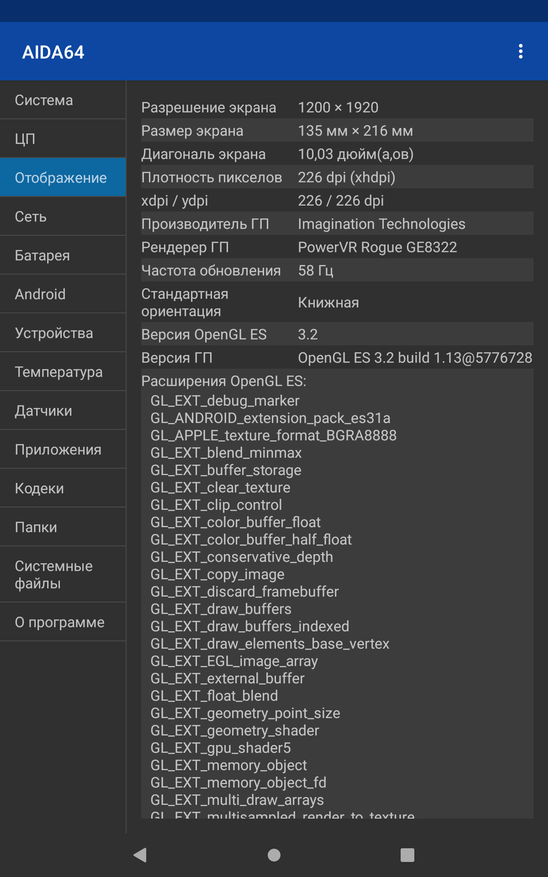Tap the Android back navigation button

[140, 855]
